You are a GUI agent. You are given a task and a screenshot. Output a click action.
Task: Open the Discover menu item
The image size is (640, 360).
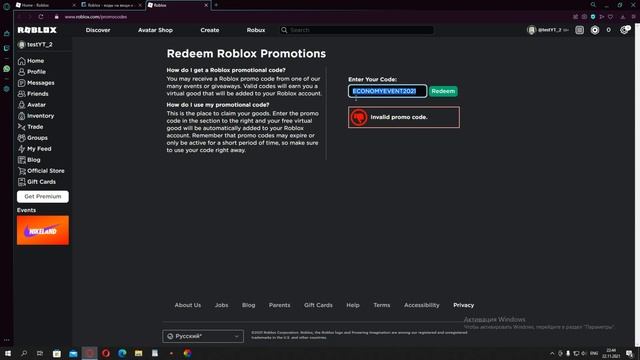[x=98, y=30]
